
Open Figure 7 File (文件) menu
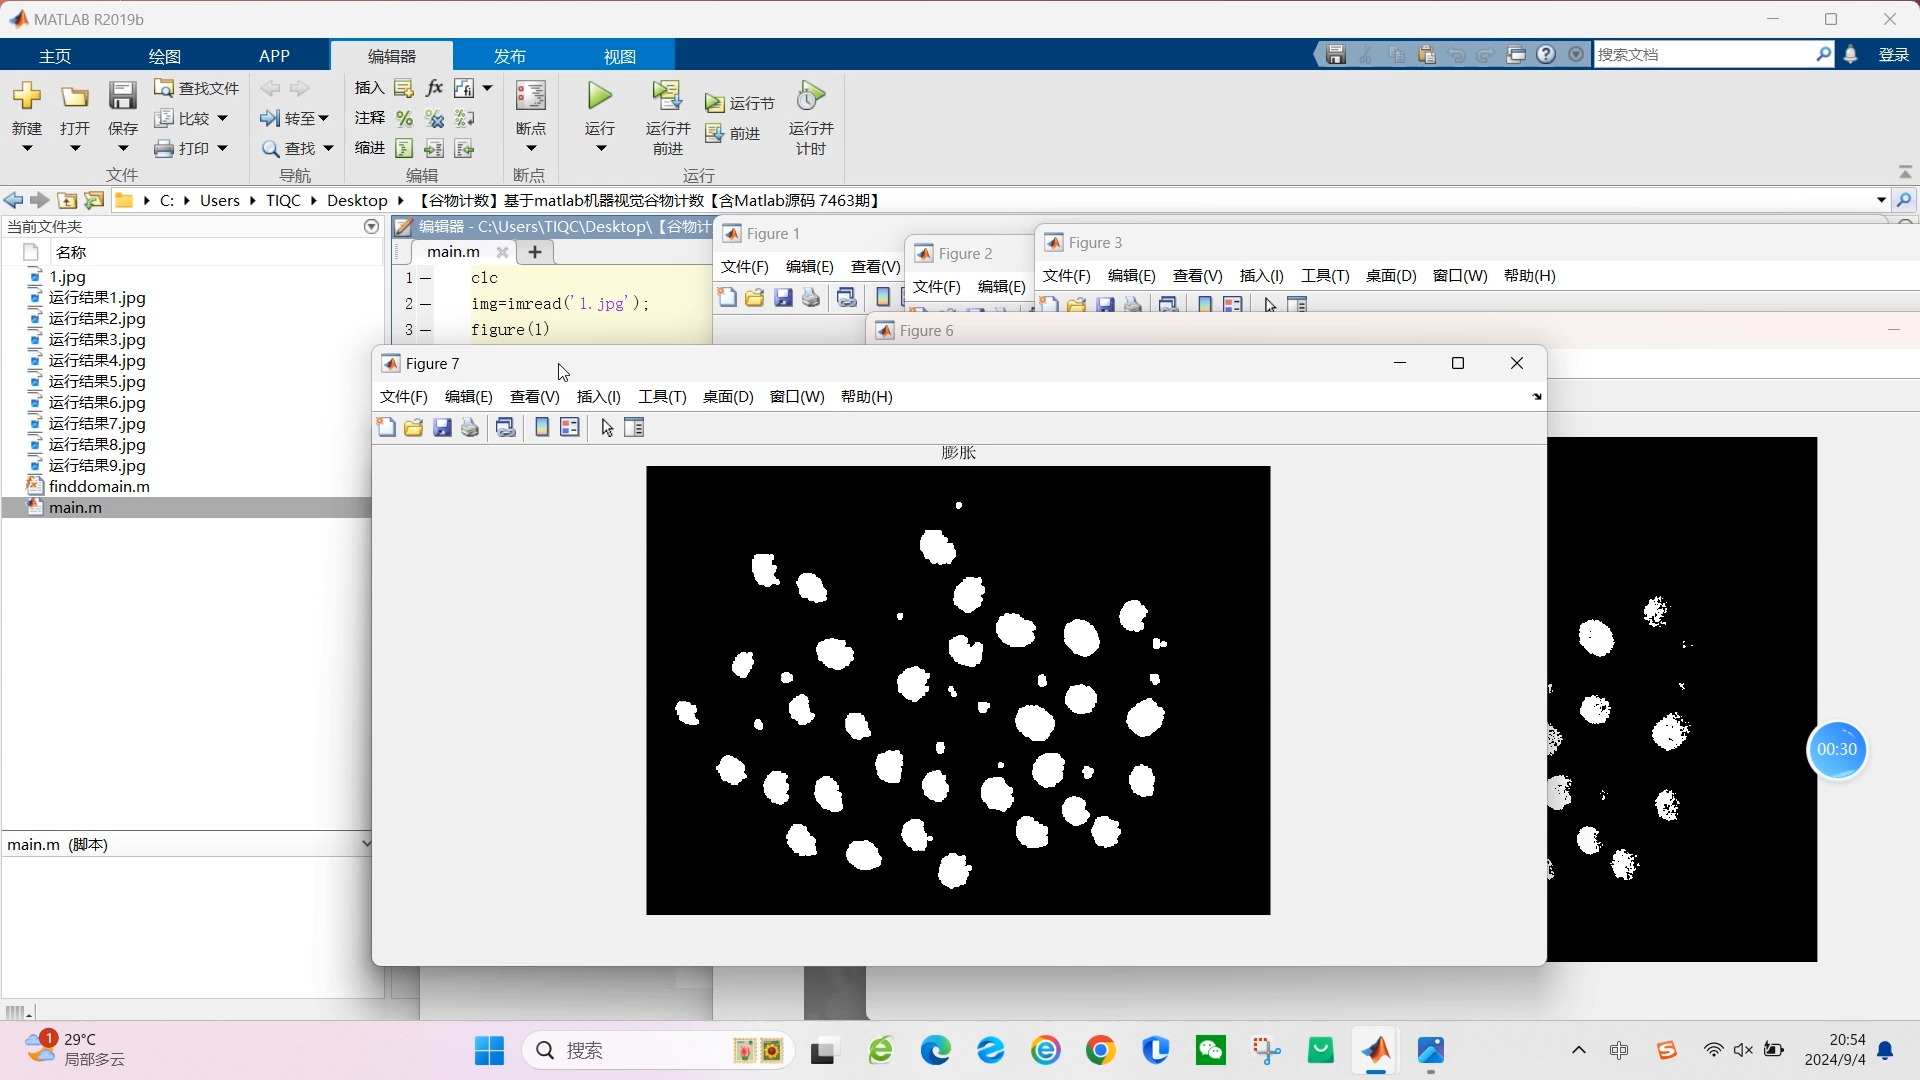(x=403, y=397)
